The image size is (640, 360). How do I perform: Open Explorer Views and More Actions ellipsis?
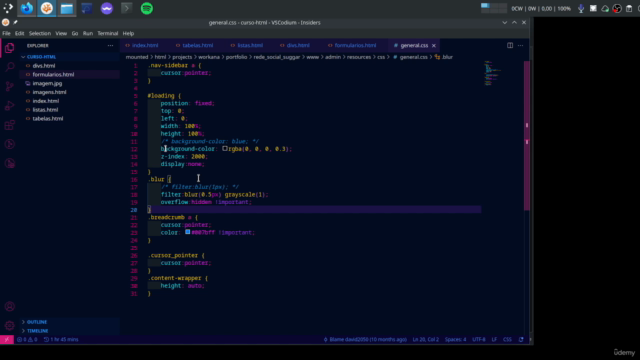click(x=110, y=46)
